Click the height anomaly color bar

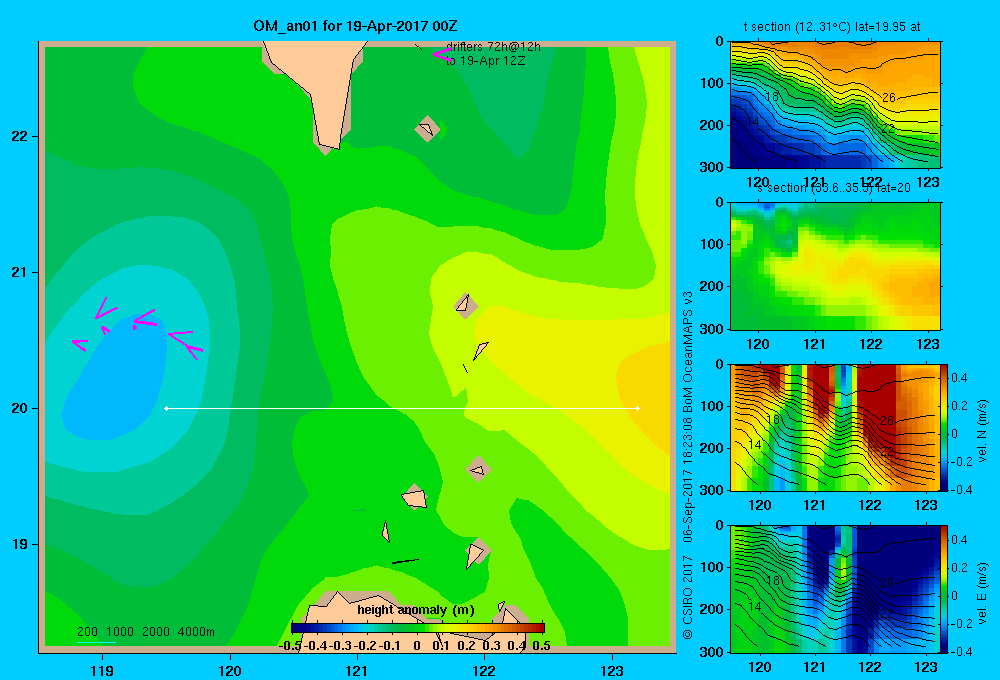pos(418,627)
